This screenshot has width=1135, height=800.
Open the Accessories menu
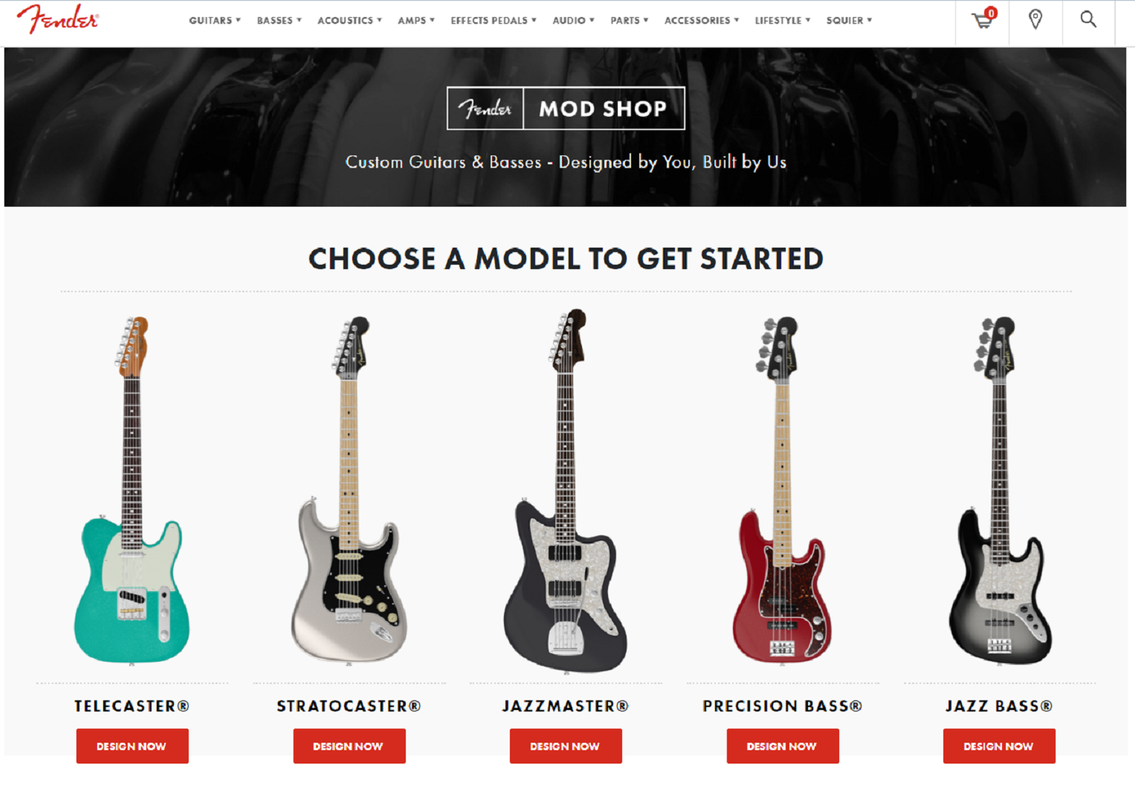[701, 20]
